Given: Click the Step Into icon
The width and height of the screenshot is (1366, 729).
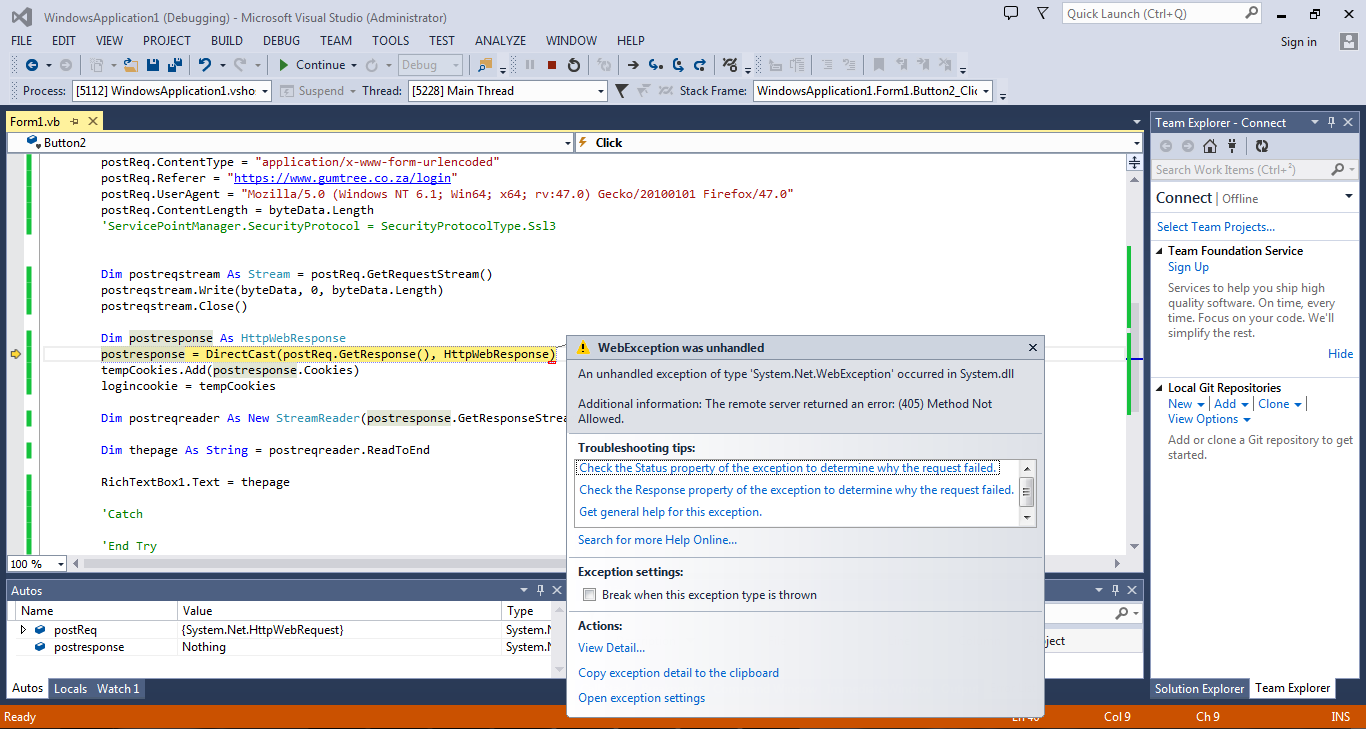Looking at the screenshot, I should (656, 65).
